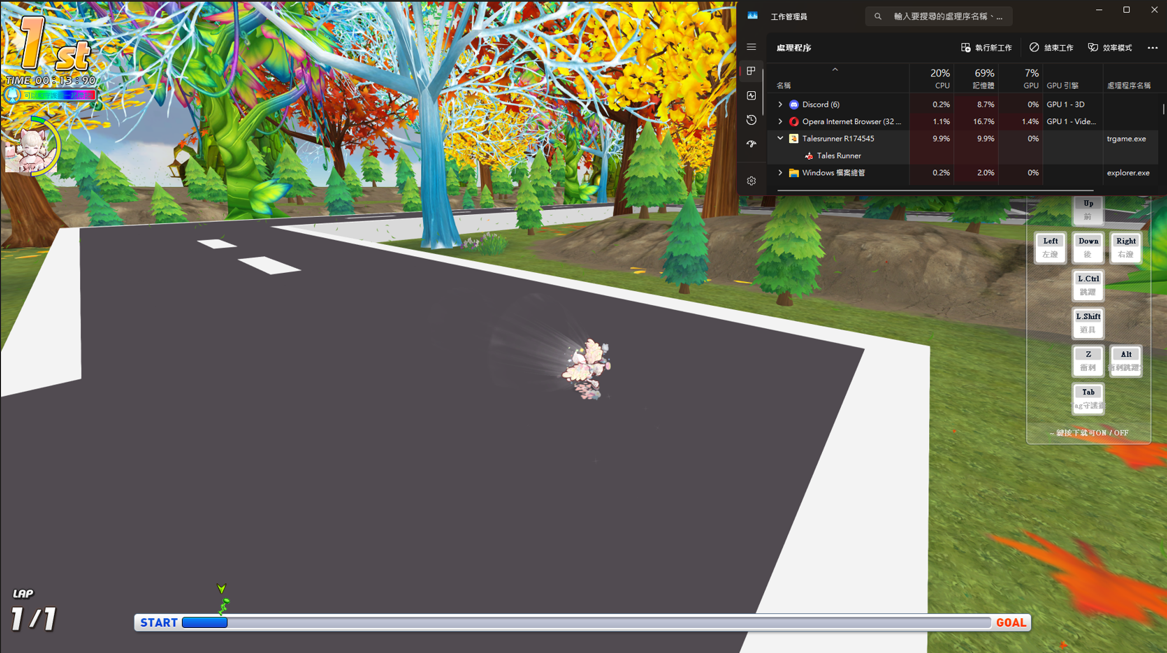This screenshot has width=1167, height=653.
Task: Select the Tales Runner child process row
Action: [x=963, y=156]
